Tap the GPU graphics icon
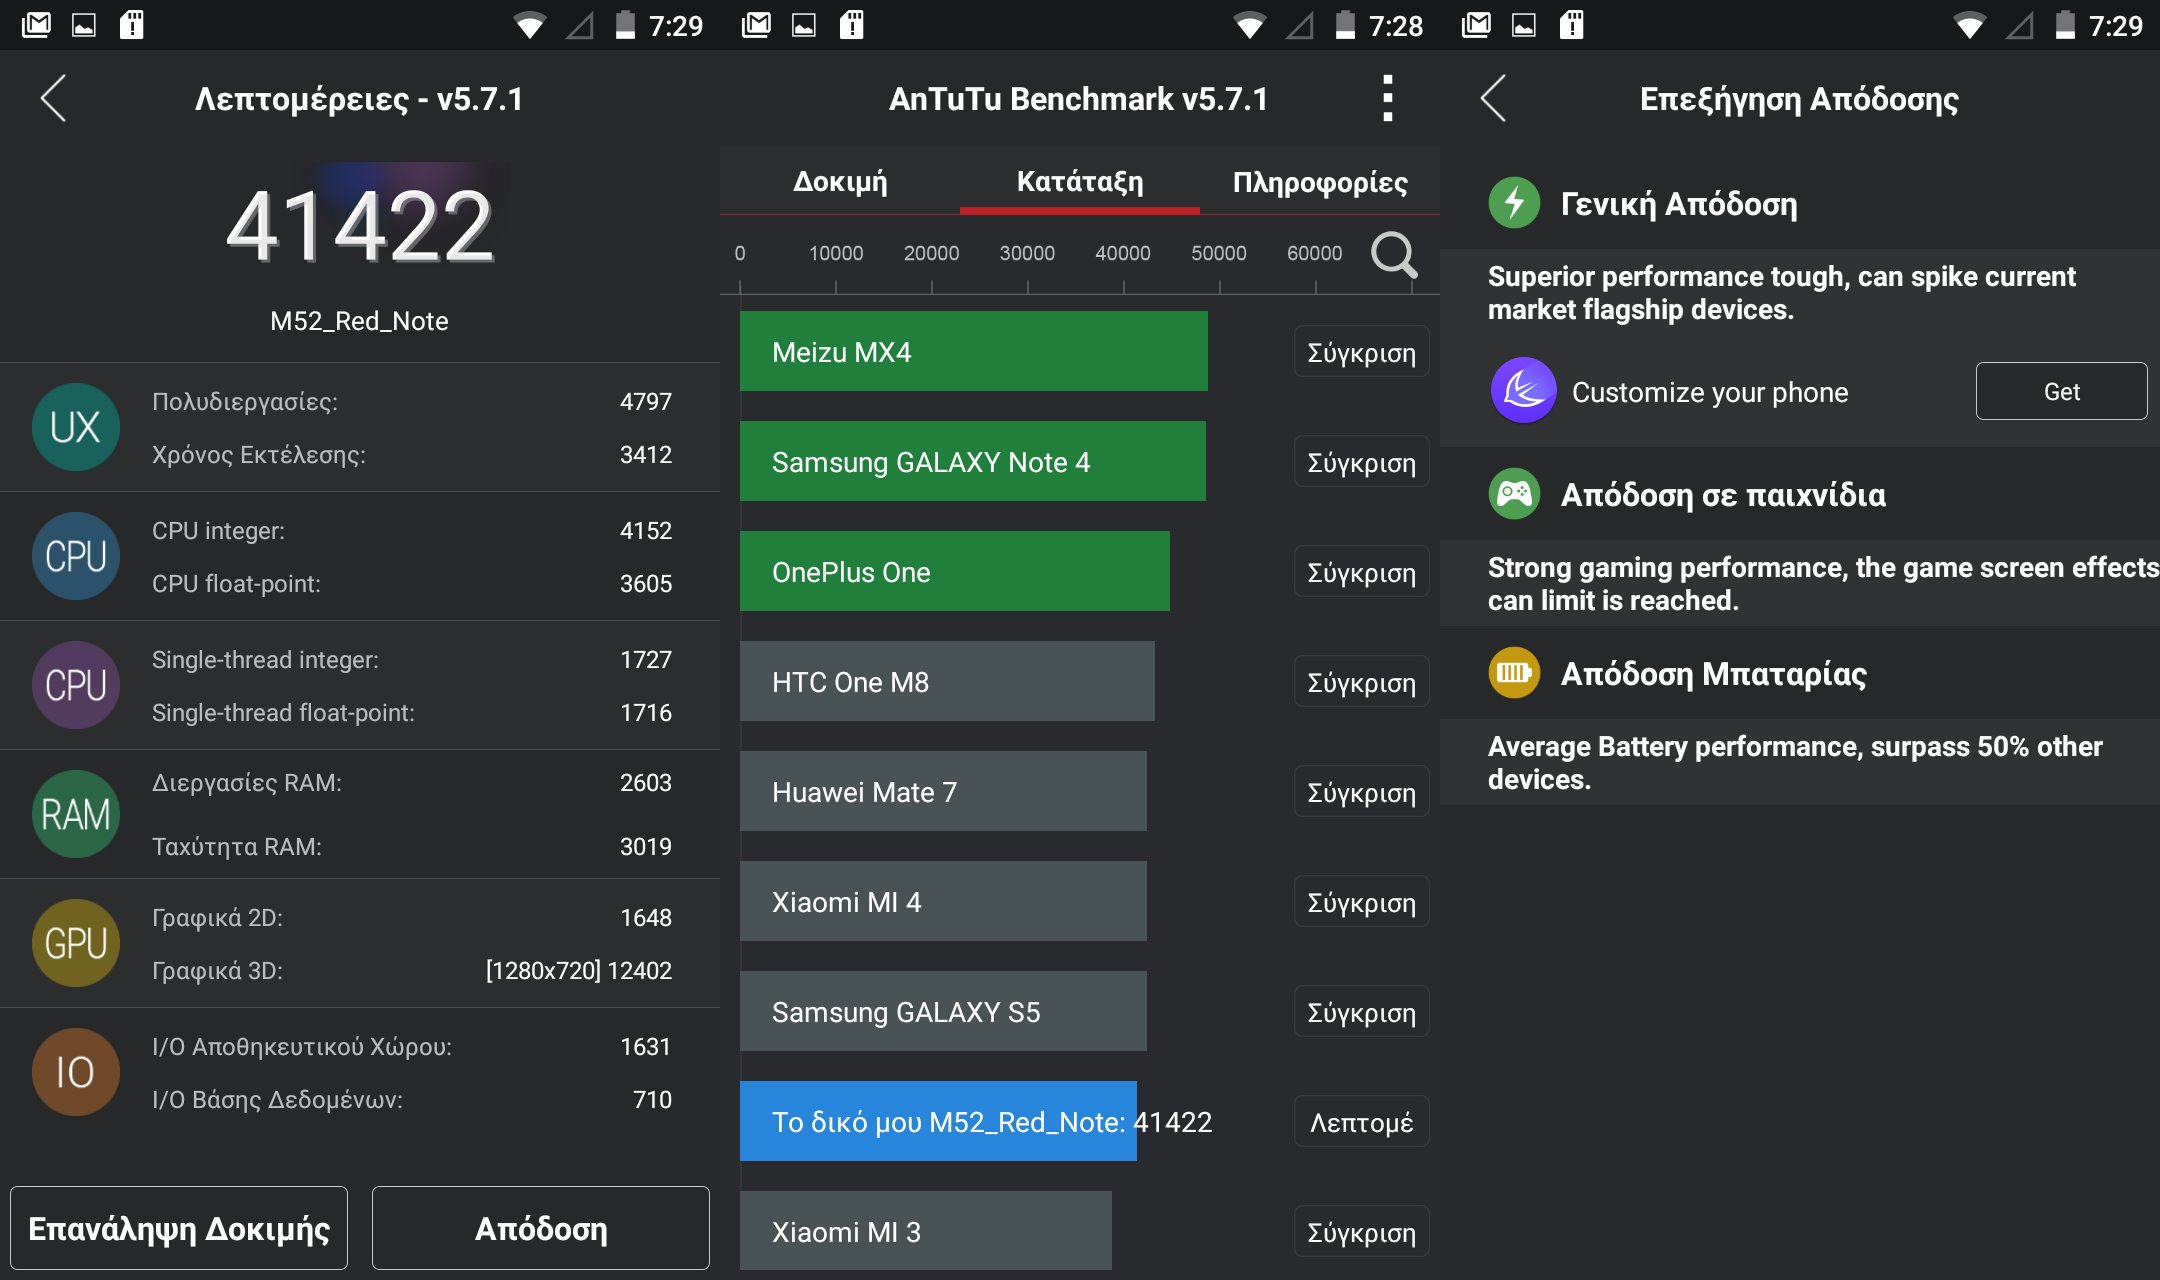This screenshot has height=1280, width=2160. [x=76, y=943]
